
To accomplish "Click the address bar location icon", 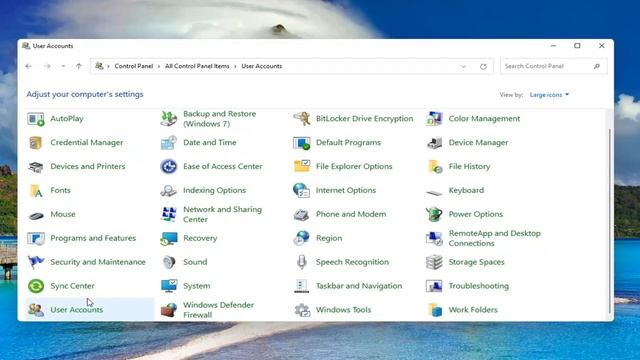I will [x=99, y=66].
